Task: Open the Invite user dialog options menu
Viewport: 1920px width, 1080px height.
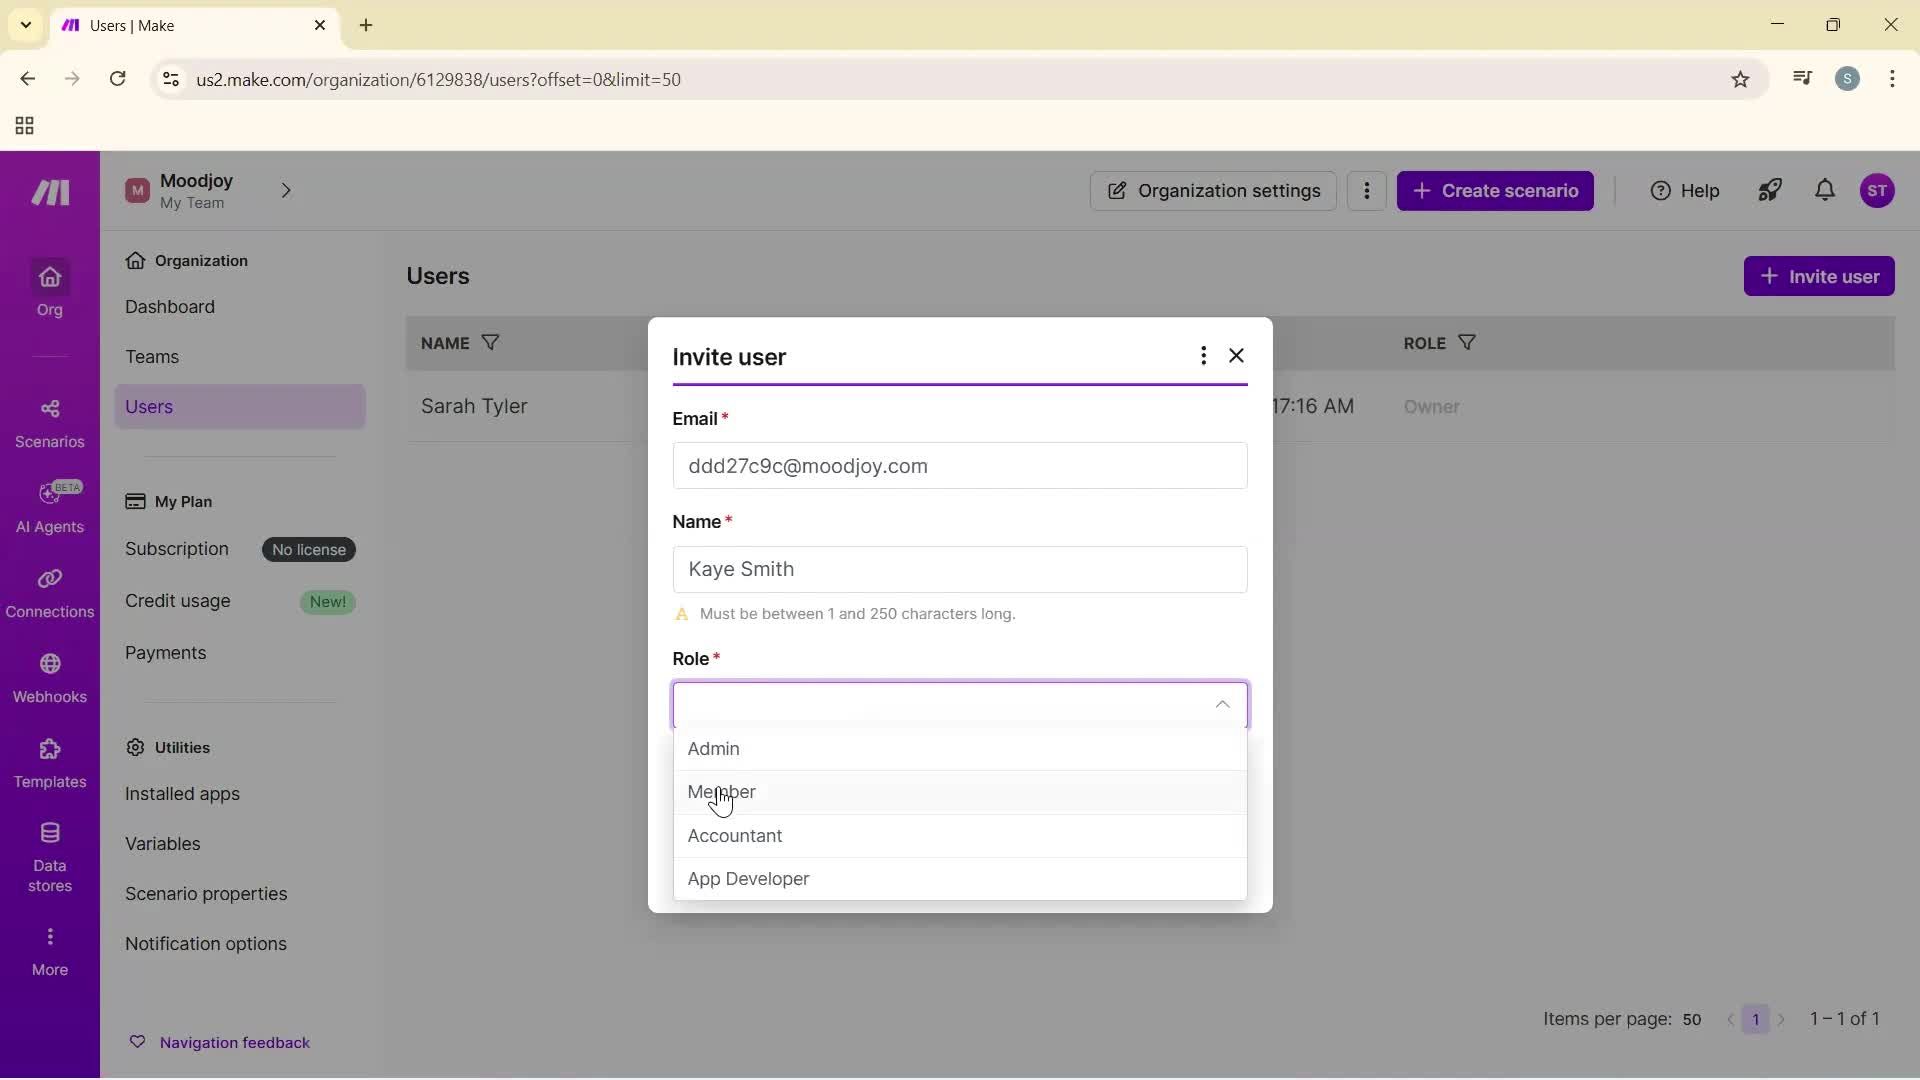Action: pyautogui.click(x=1203, y=355)
